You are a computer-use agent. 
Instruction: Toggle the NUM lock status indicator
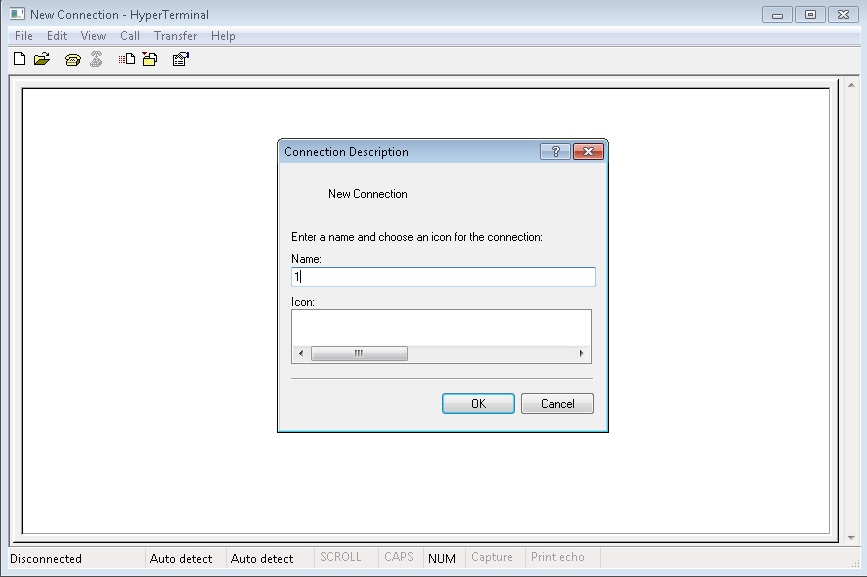click(441, 557)
